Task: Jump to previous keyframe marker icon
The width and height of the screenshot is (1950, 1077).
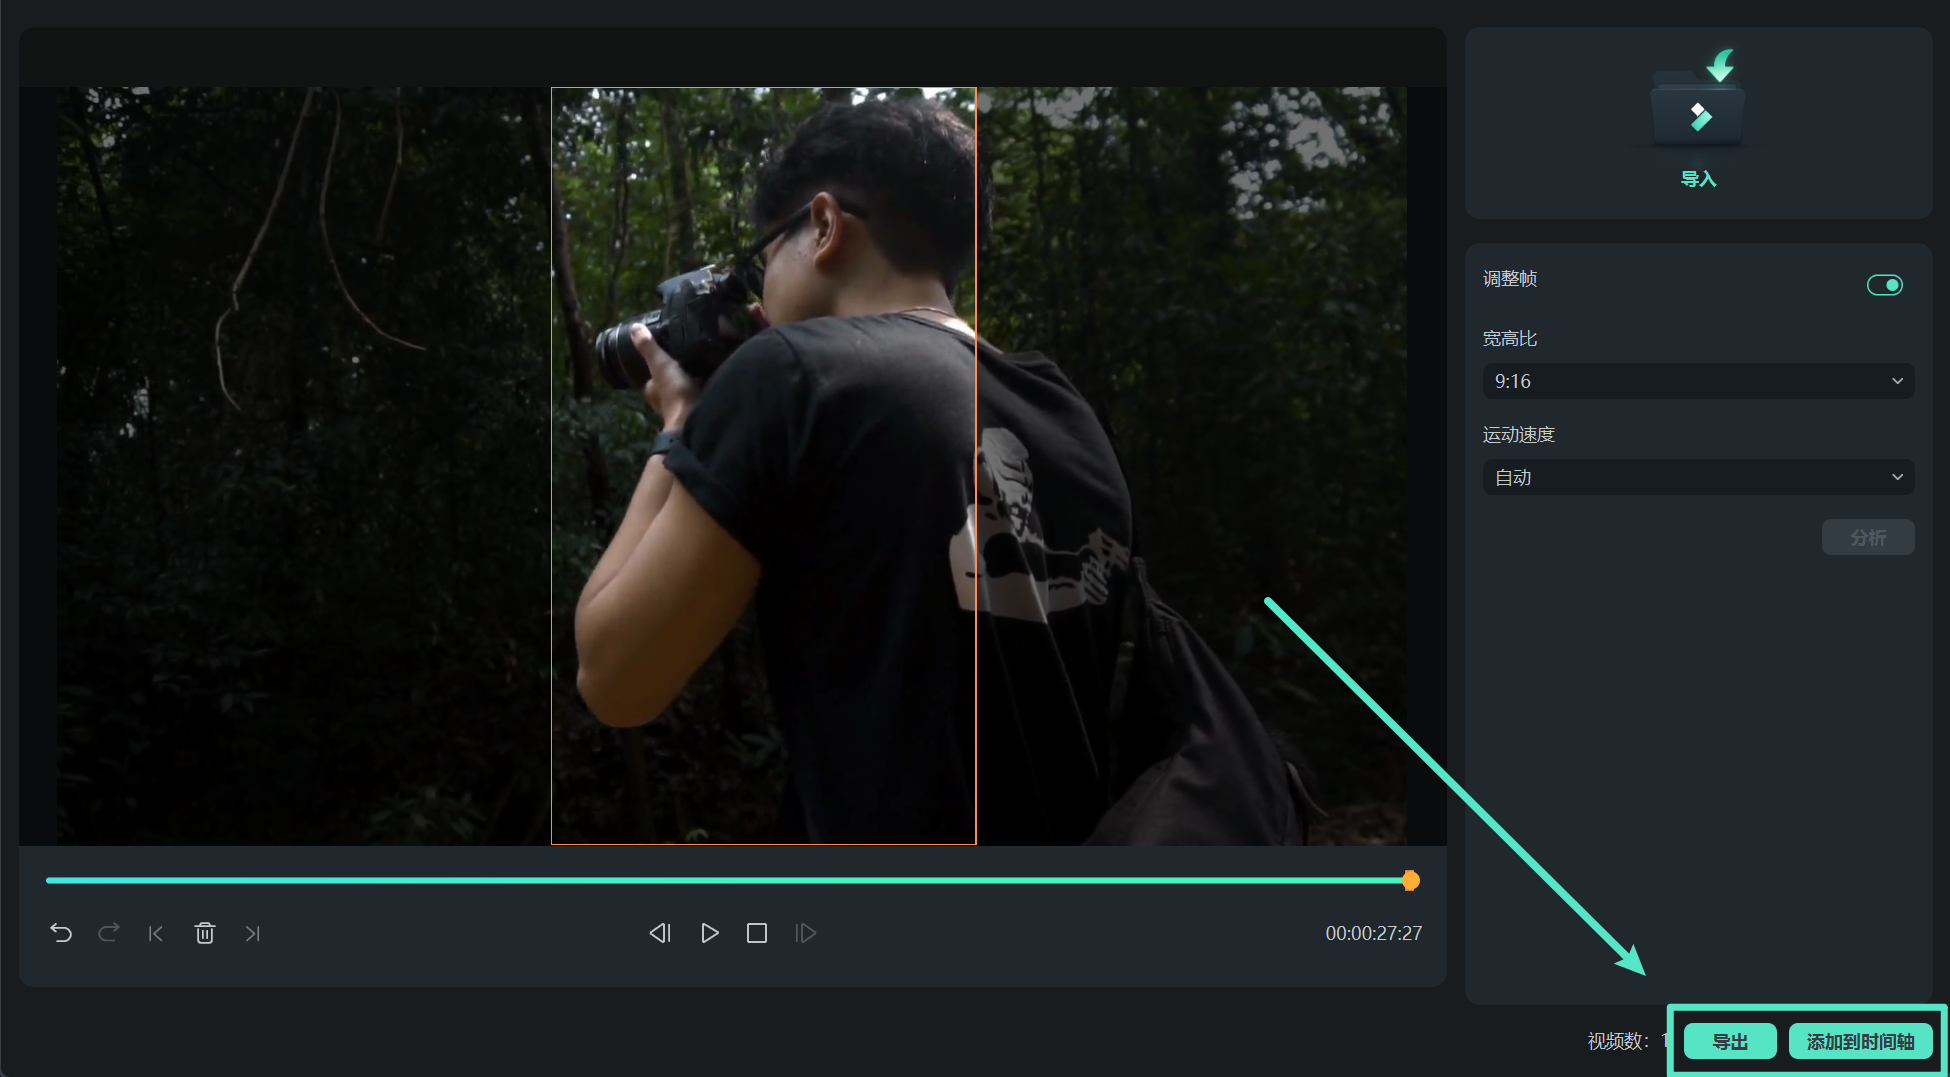Action: [x=156, y=933]
